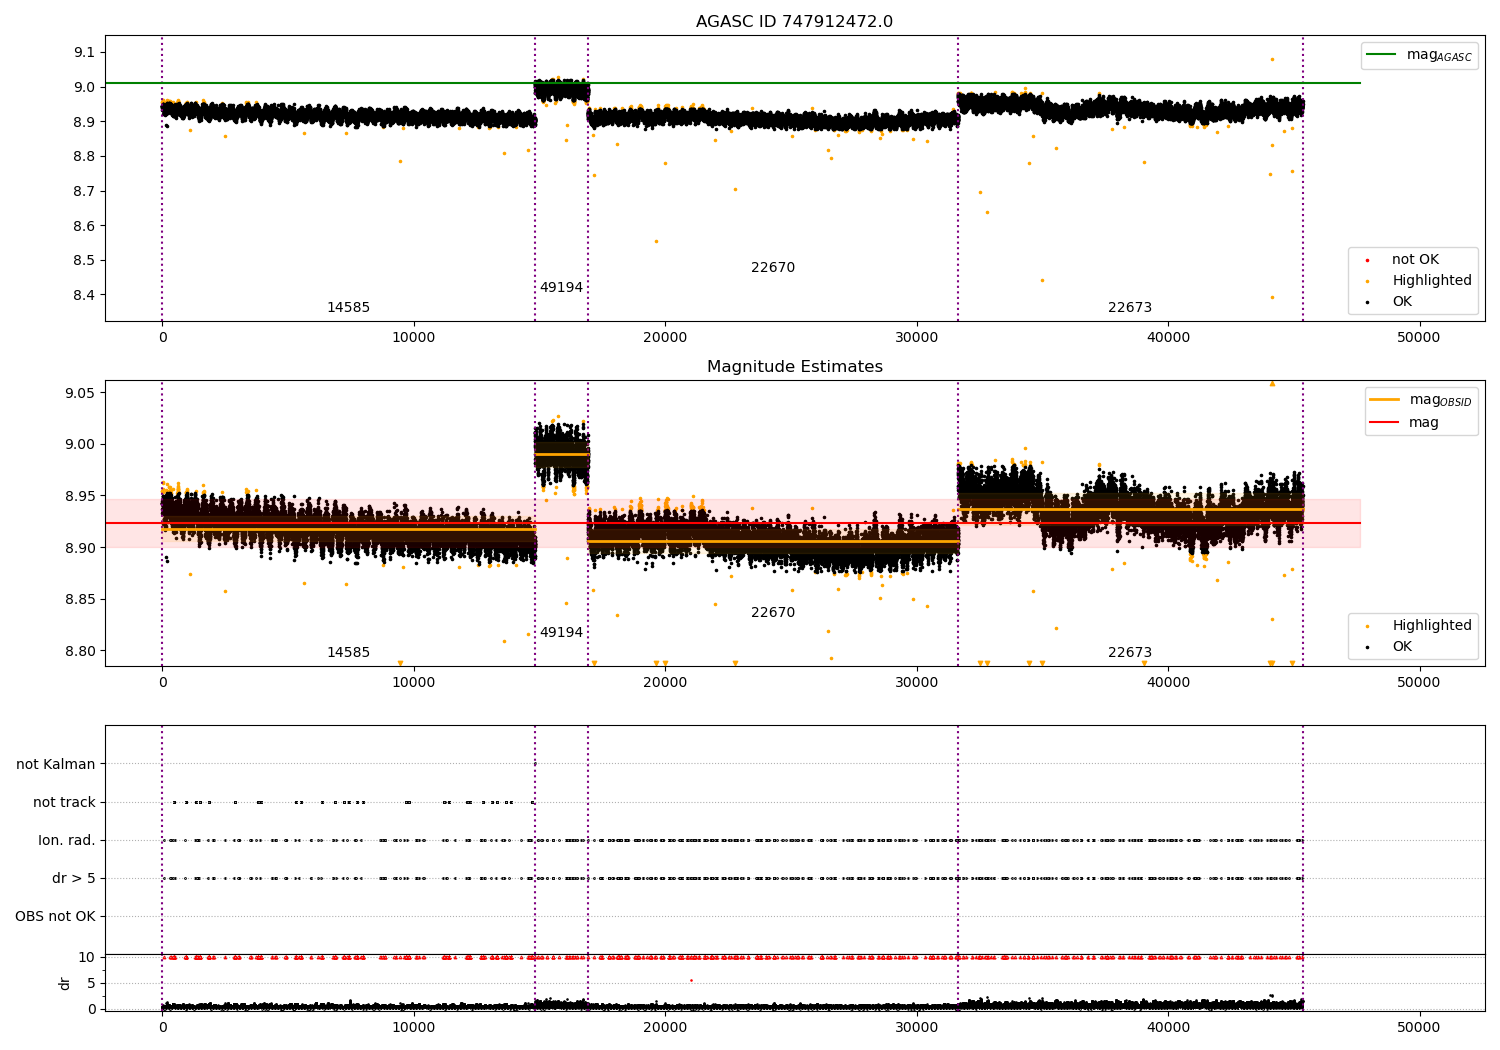Click obsid label 22670 in Magnitude Estimates plot

click(773, 613)
